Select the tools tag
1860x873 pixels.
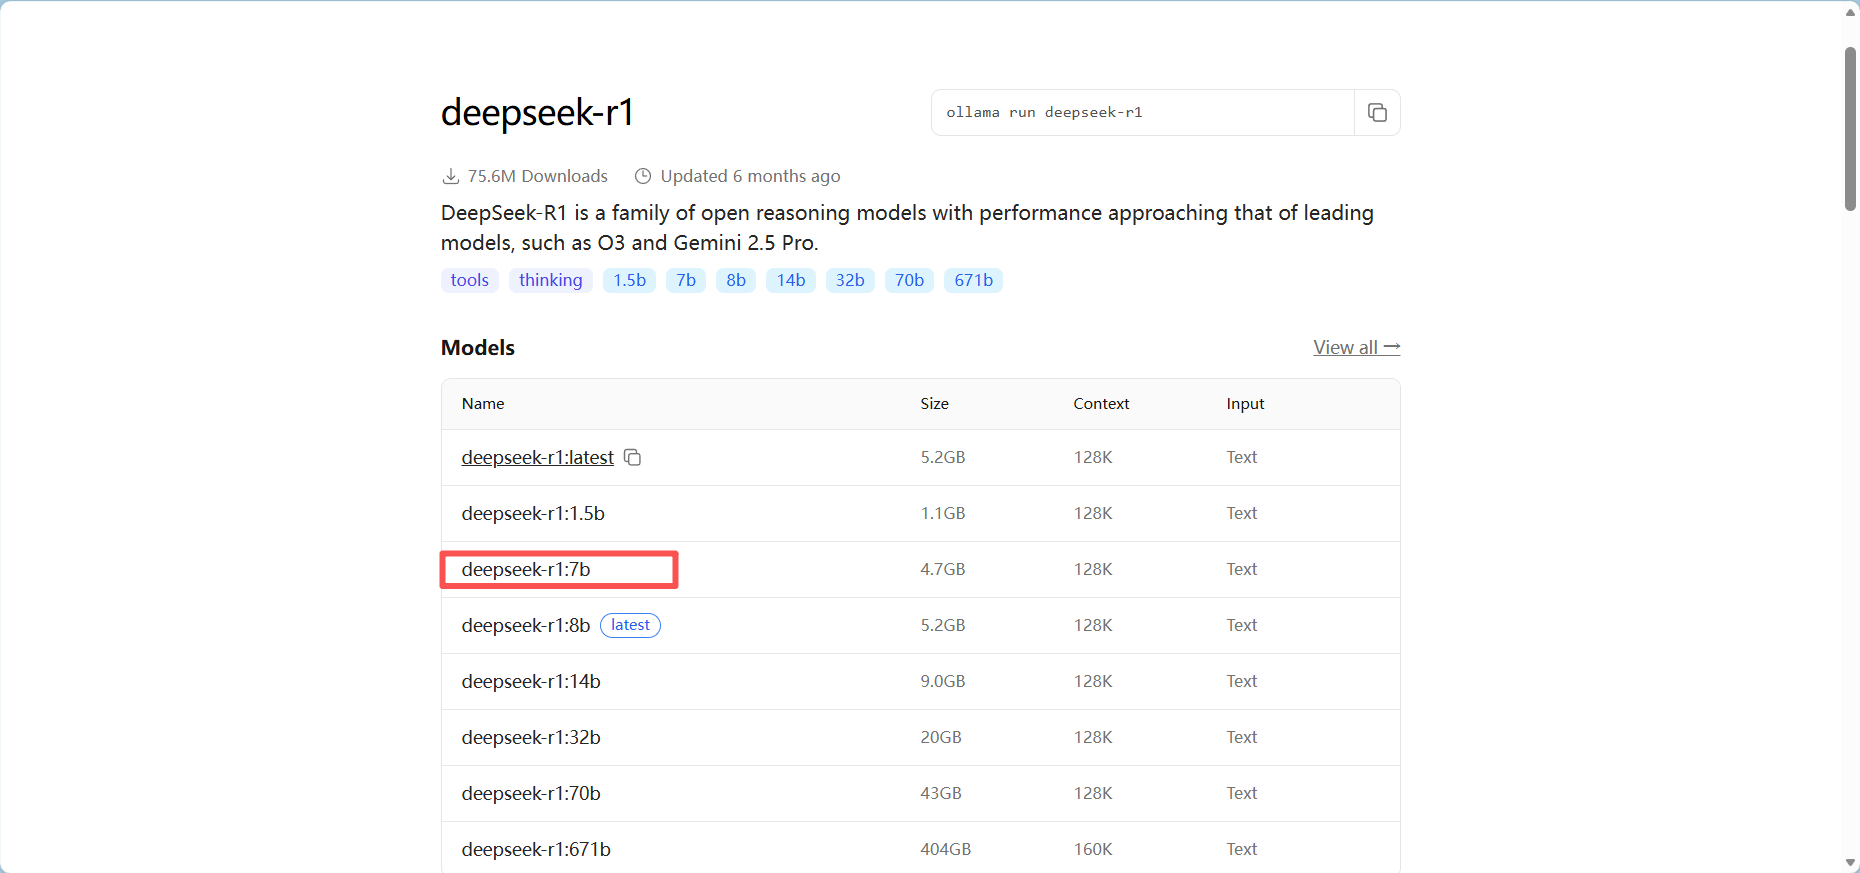(470, 280)
